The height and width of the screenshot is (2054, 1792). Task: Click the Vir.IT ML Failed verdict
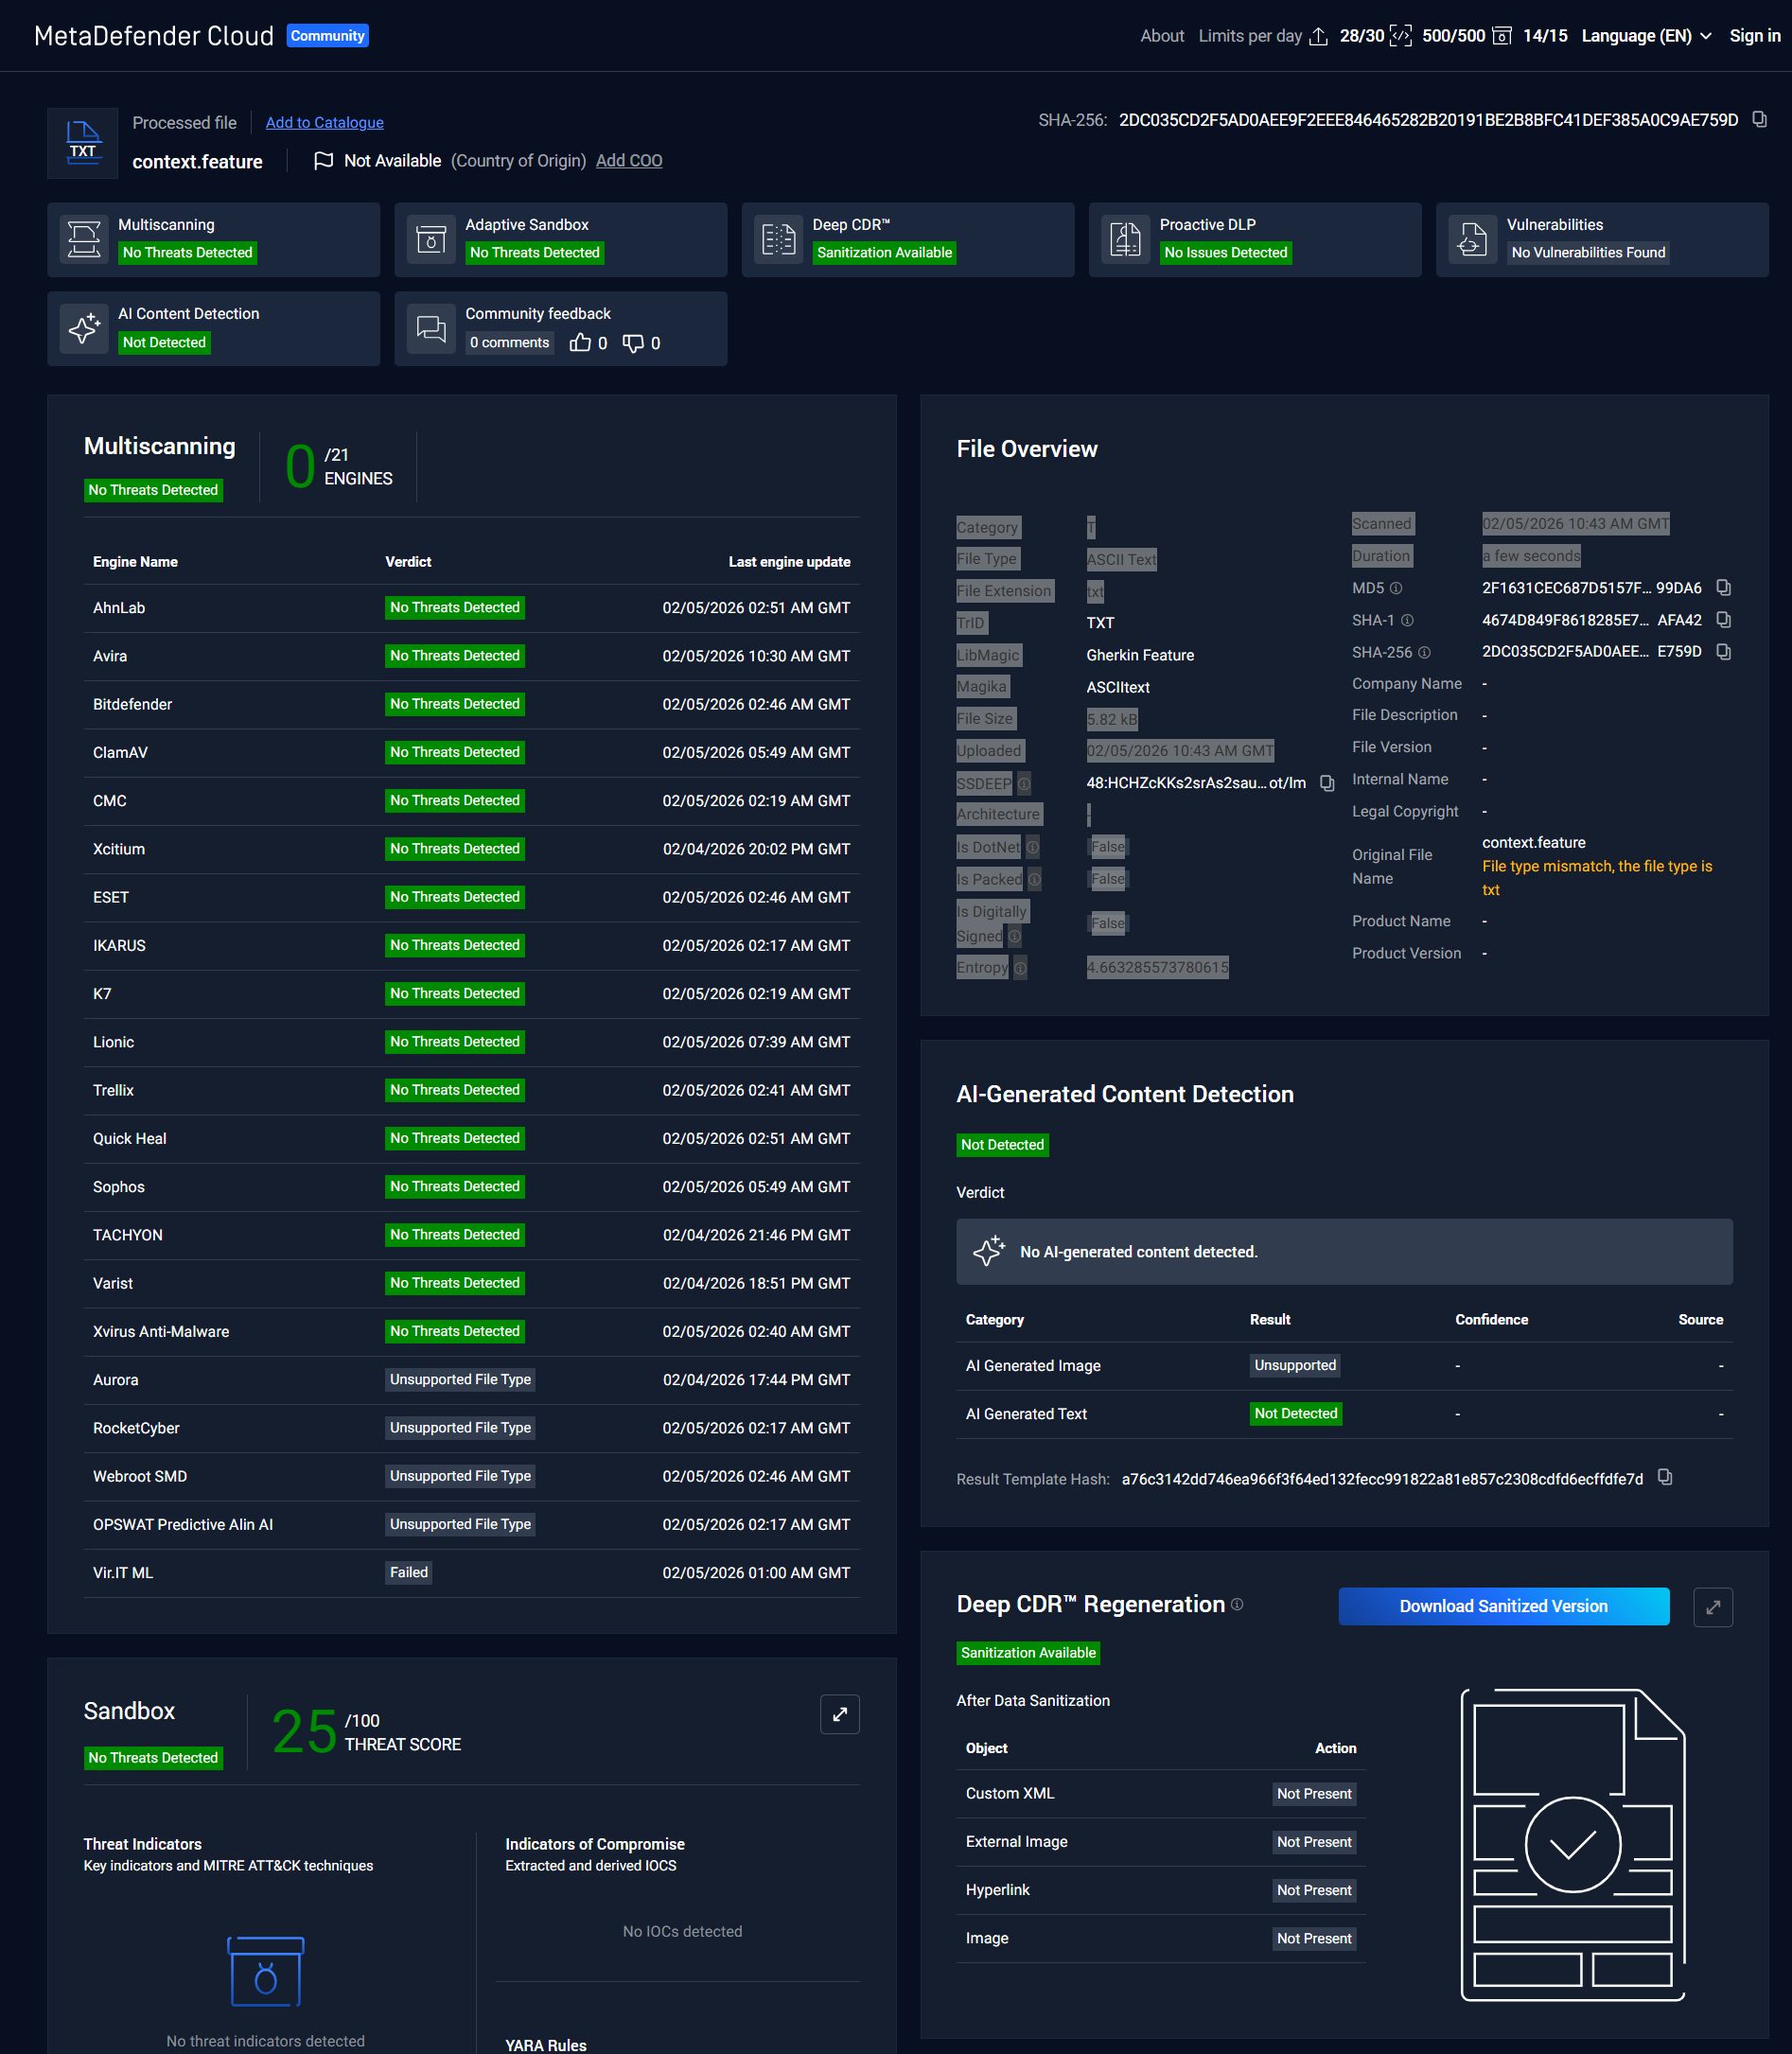coord(409,1573)
